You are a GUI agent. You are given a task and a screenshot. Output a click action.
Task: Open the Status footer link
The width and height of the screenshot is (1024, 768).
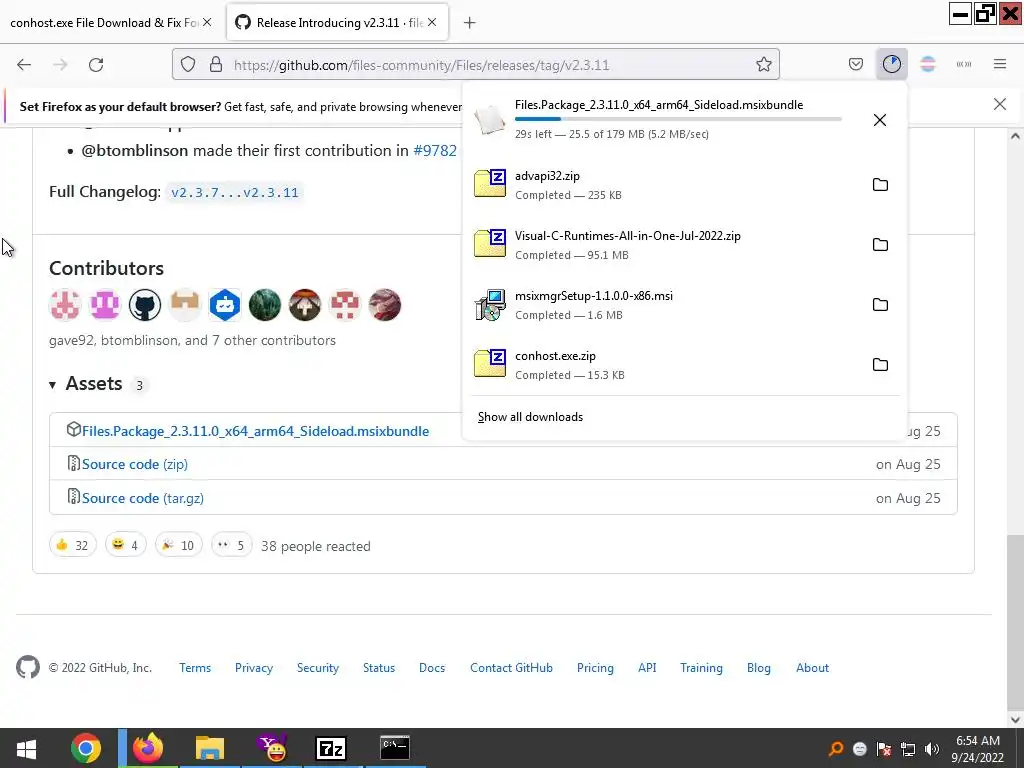[379, 668]
